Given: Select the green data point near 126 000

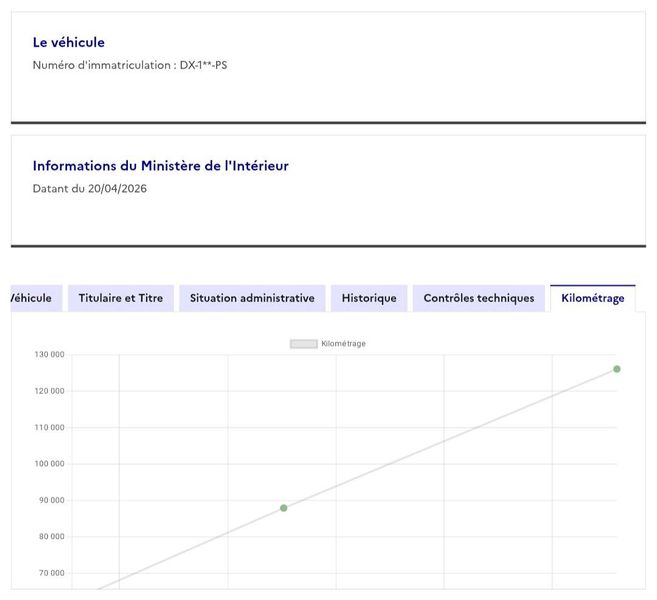Looking at the screenshot, I should (617, 369).
